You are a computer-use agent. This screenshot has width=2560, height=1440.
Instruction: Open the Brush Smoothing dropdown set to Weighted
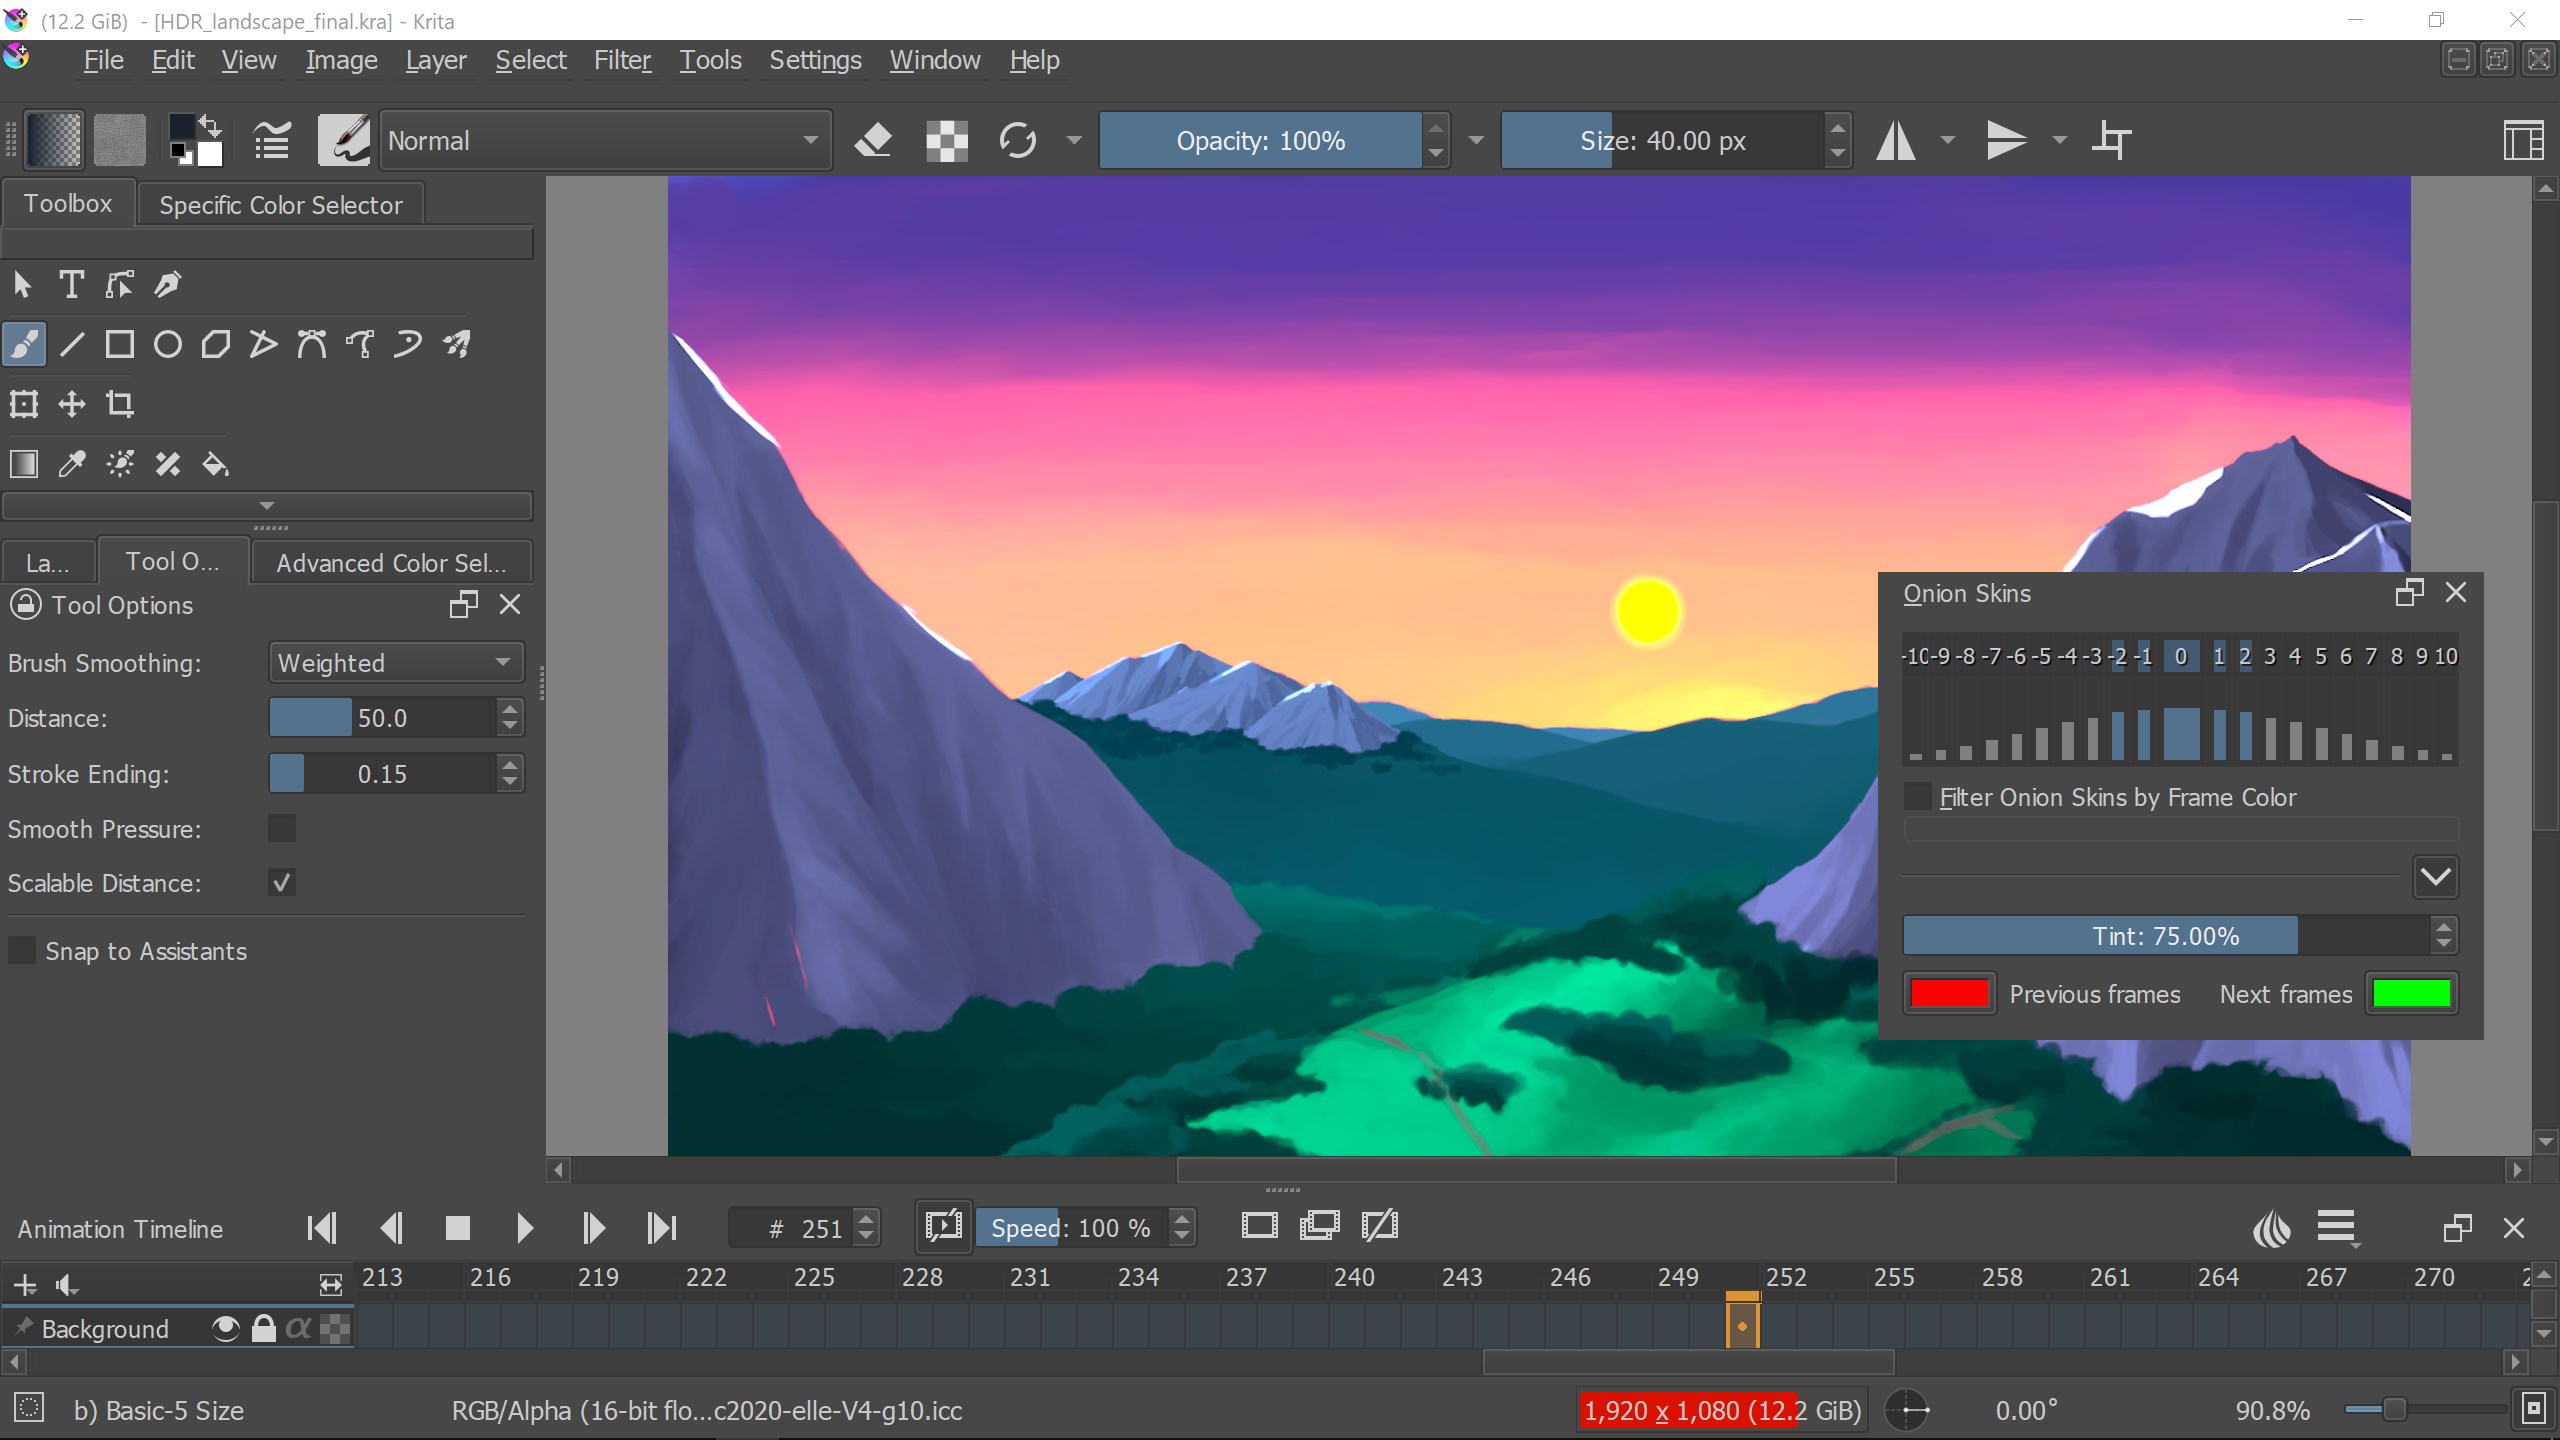tap(395, 662)
